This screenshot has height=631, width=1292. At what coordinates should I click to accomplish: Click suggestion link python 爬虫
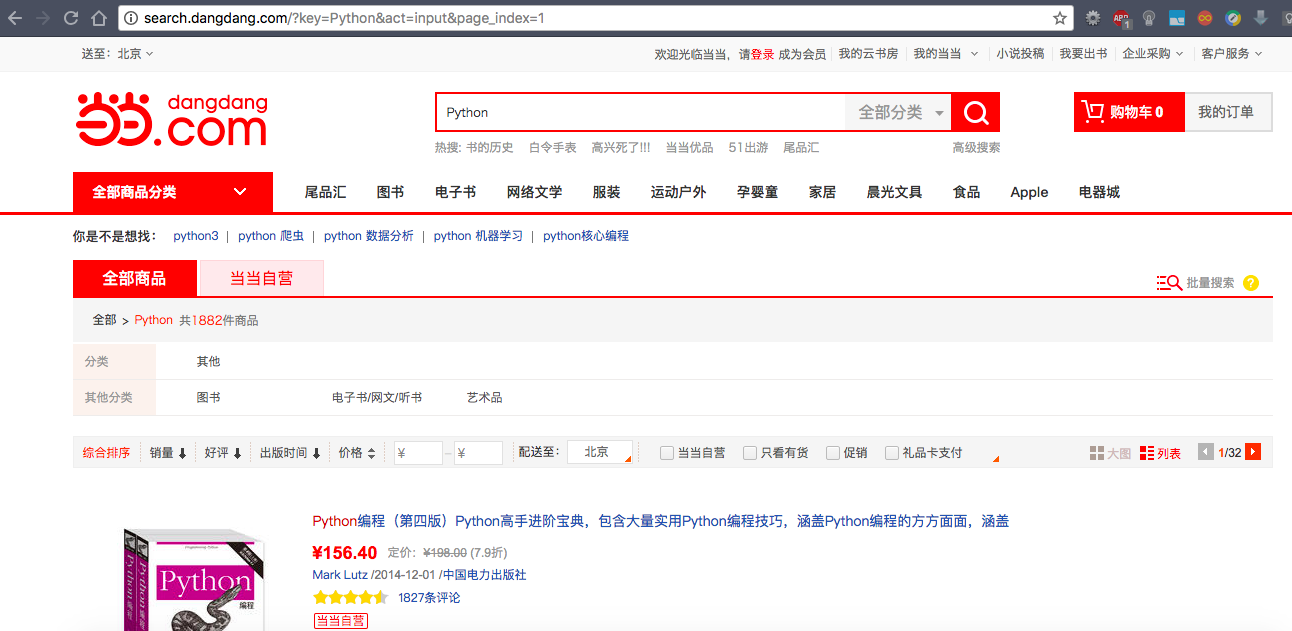(271, 236)
